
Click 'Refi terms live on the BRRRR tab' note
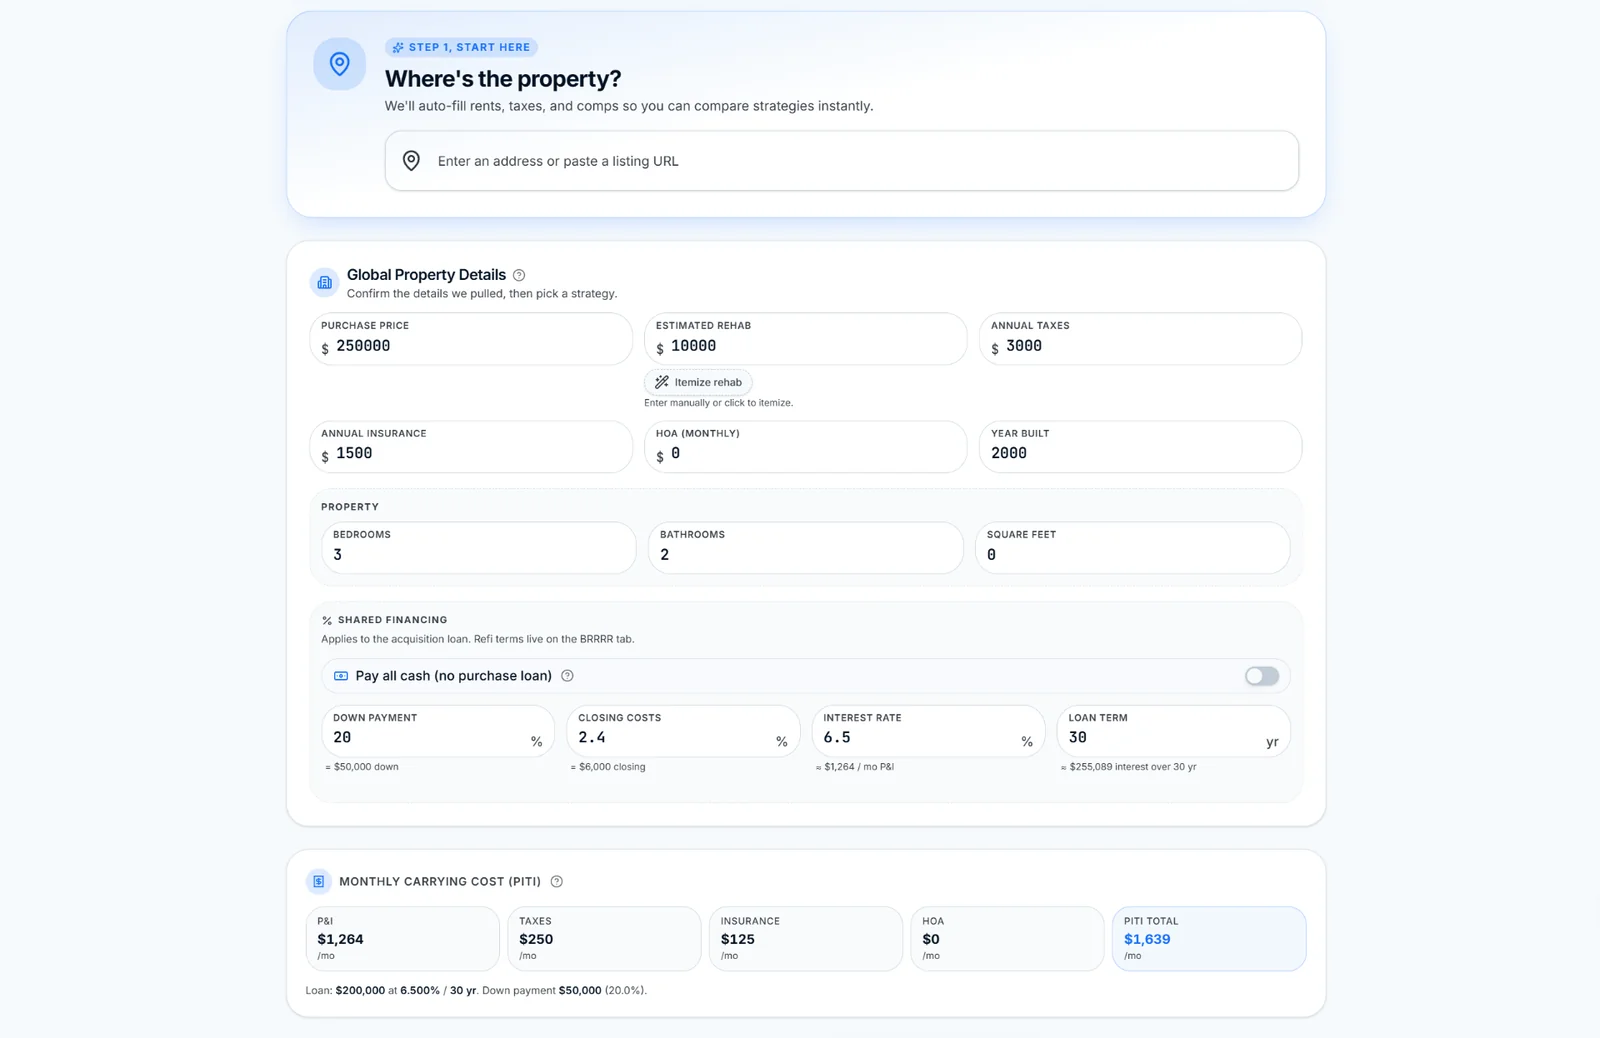click(554, 639)
